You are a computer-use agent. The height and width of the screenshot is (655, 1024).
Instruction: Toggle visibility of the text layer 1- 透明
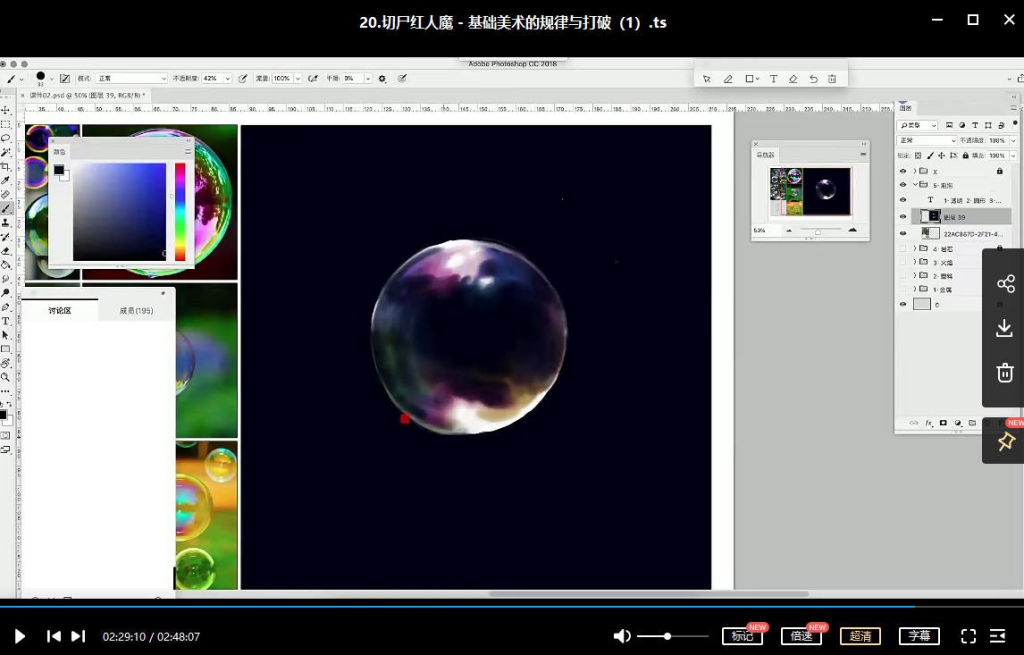(903, 200)
